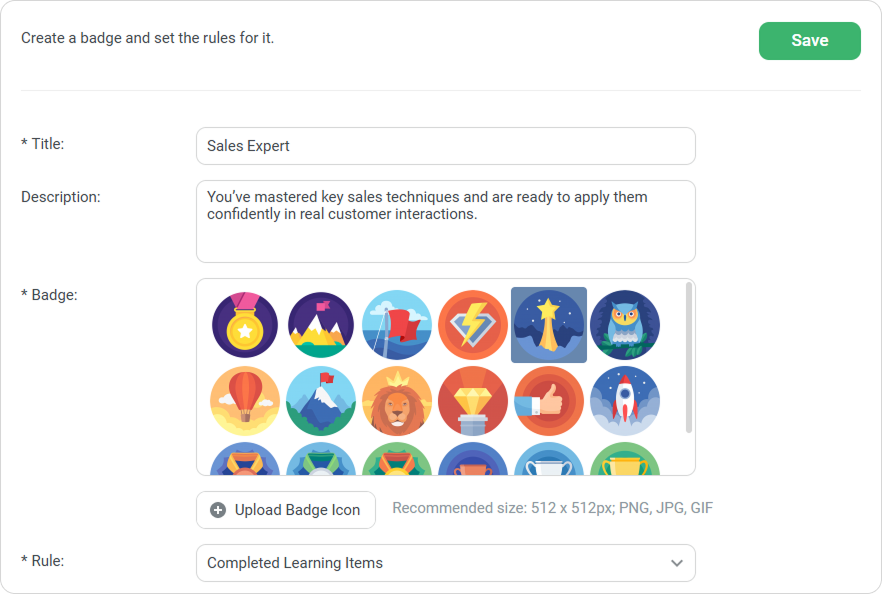Select the snowy mountain summit flag badge
Viewport: 882px width, 594px height.
tap(321, 401)
